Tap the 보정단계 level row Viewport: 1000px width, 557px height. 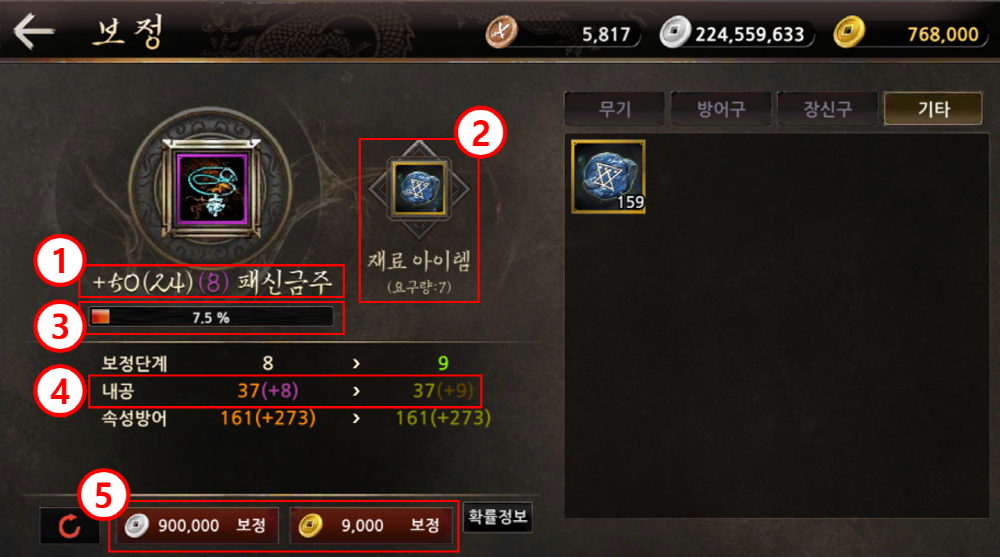pos(276,363)
